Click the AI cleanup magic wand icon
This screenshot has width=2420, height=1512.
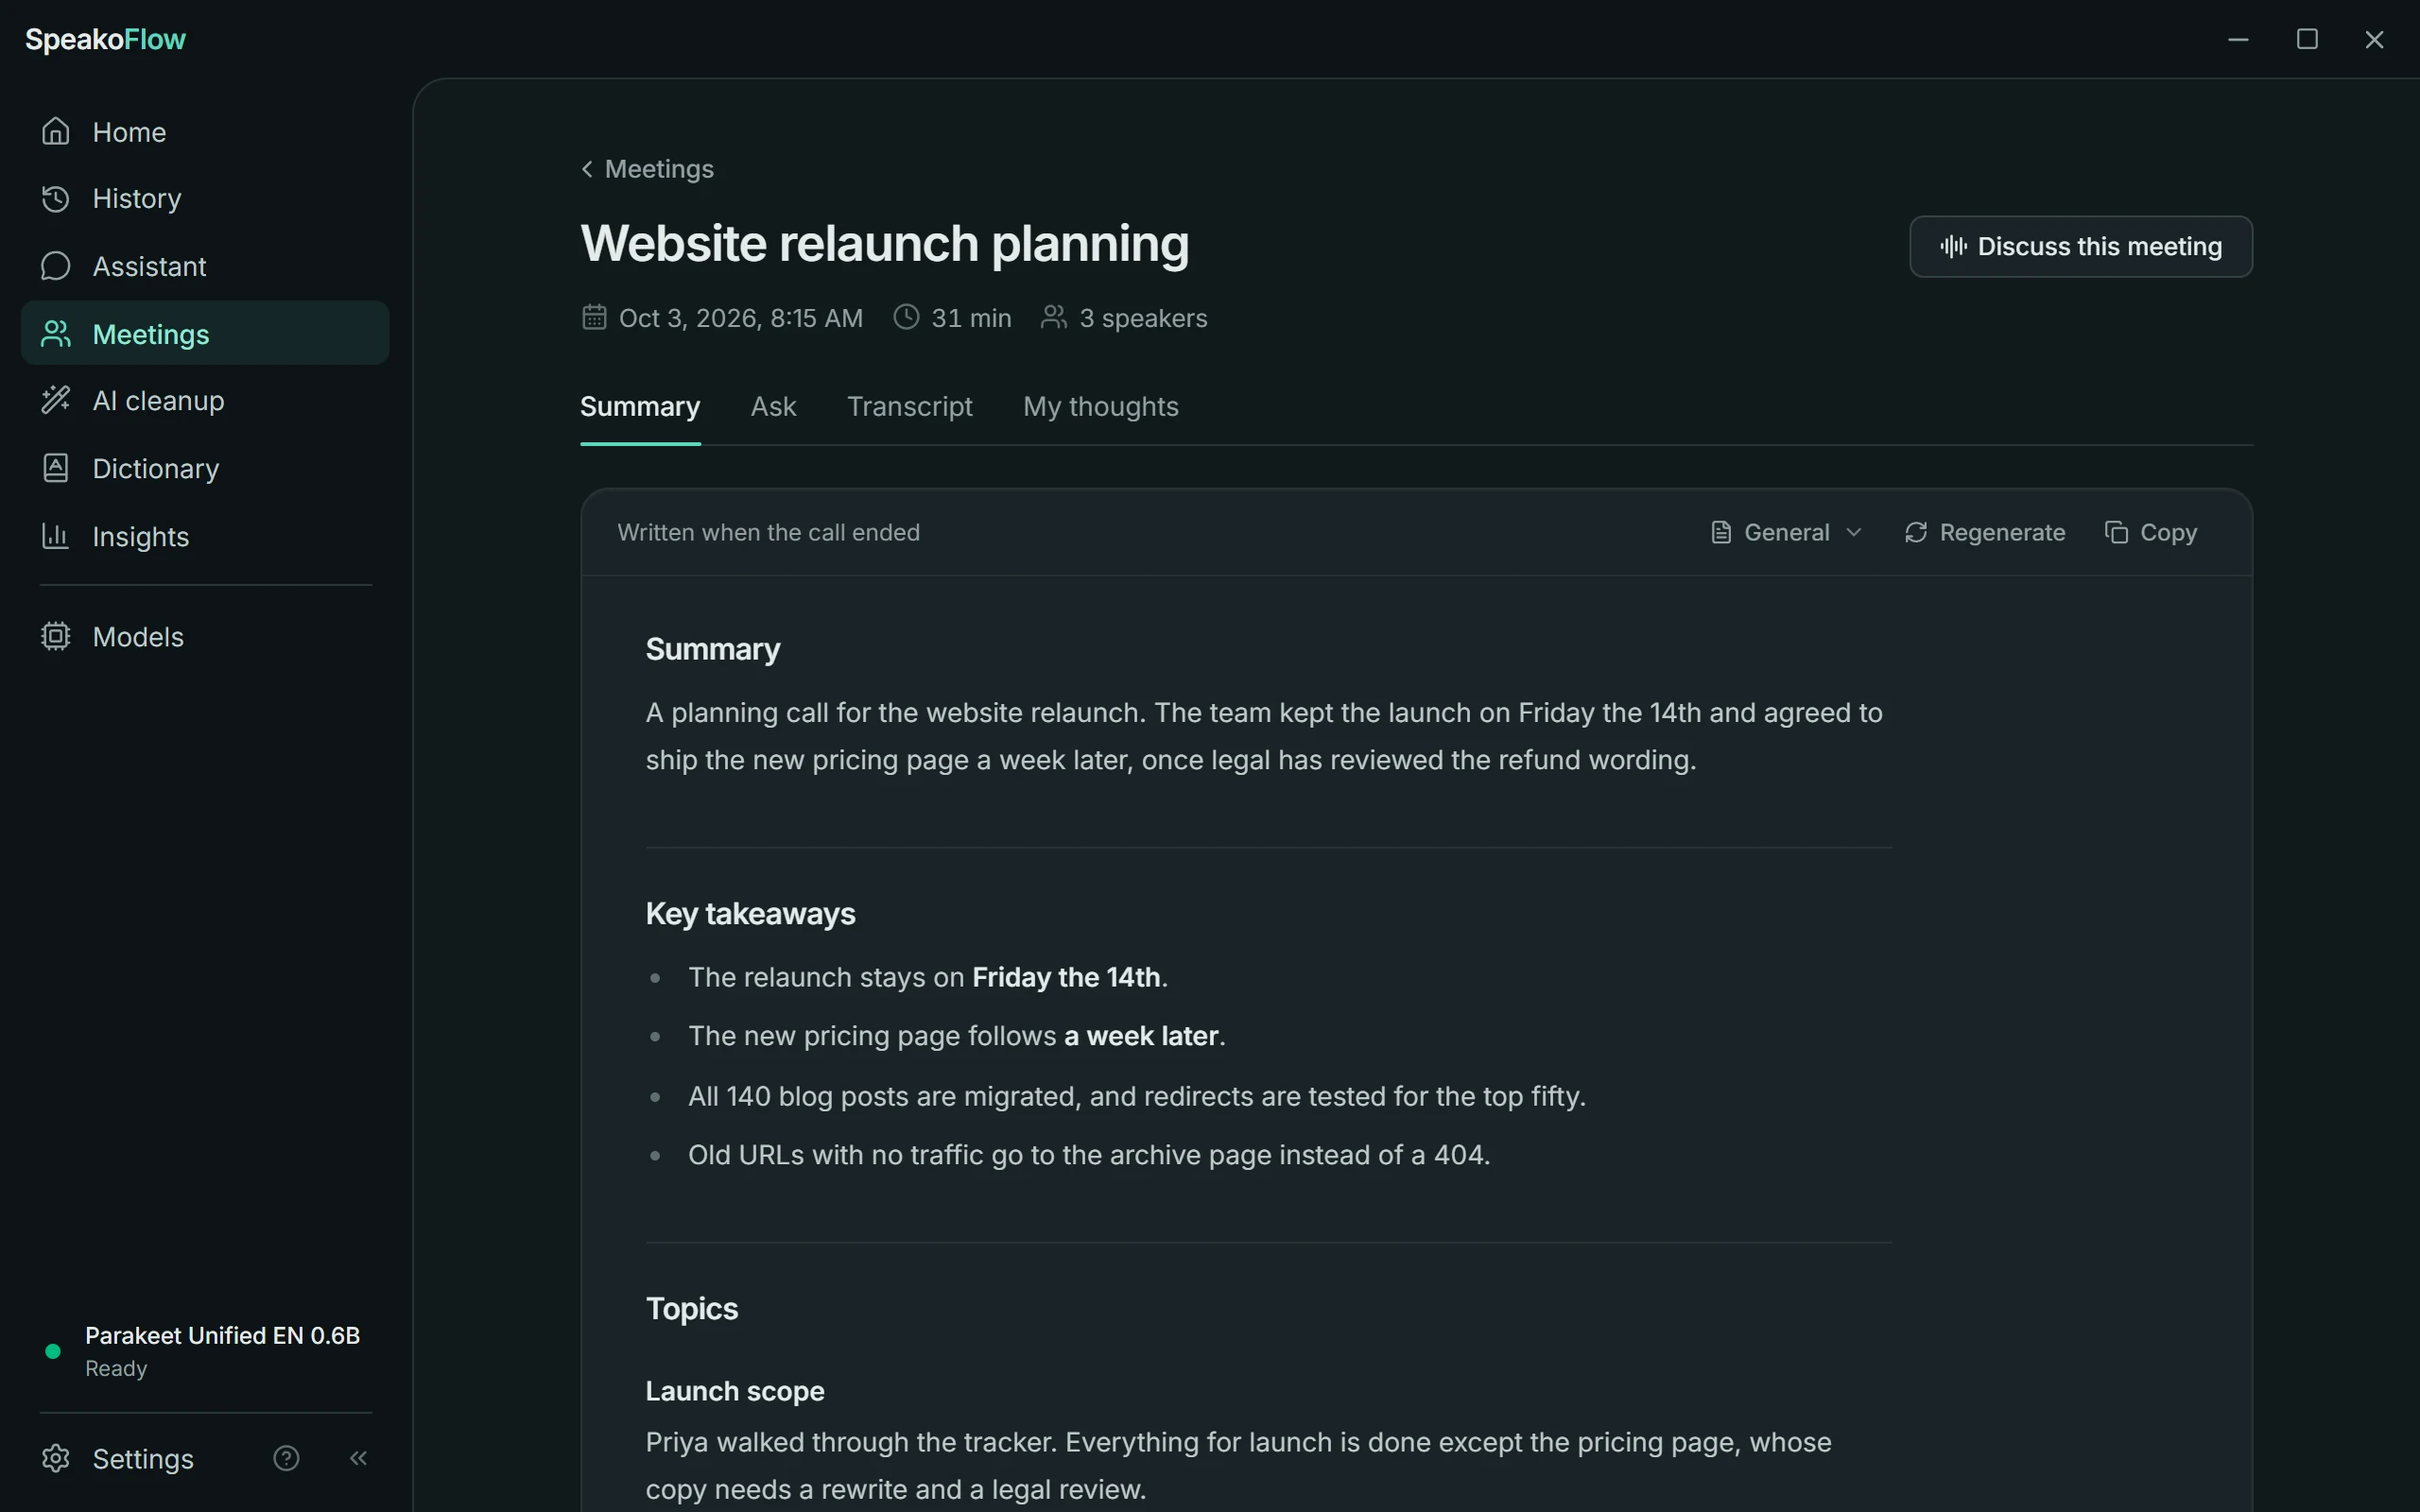click(56, 400)
